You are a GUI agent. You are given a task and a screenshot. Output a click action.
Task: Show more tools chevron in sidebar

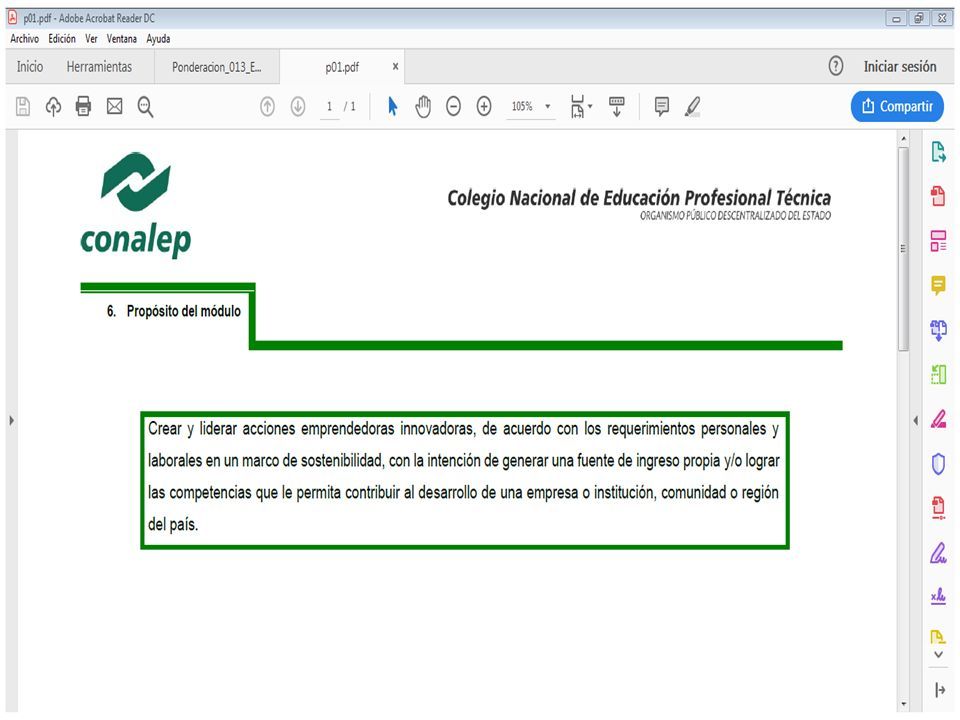(x=938, y=654)
